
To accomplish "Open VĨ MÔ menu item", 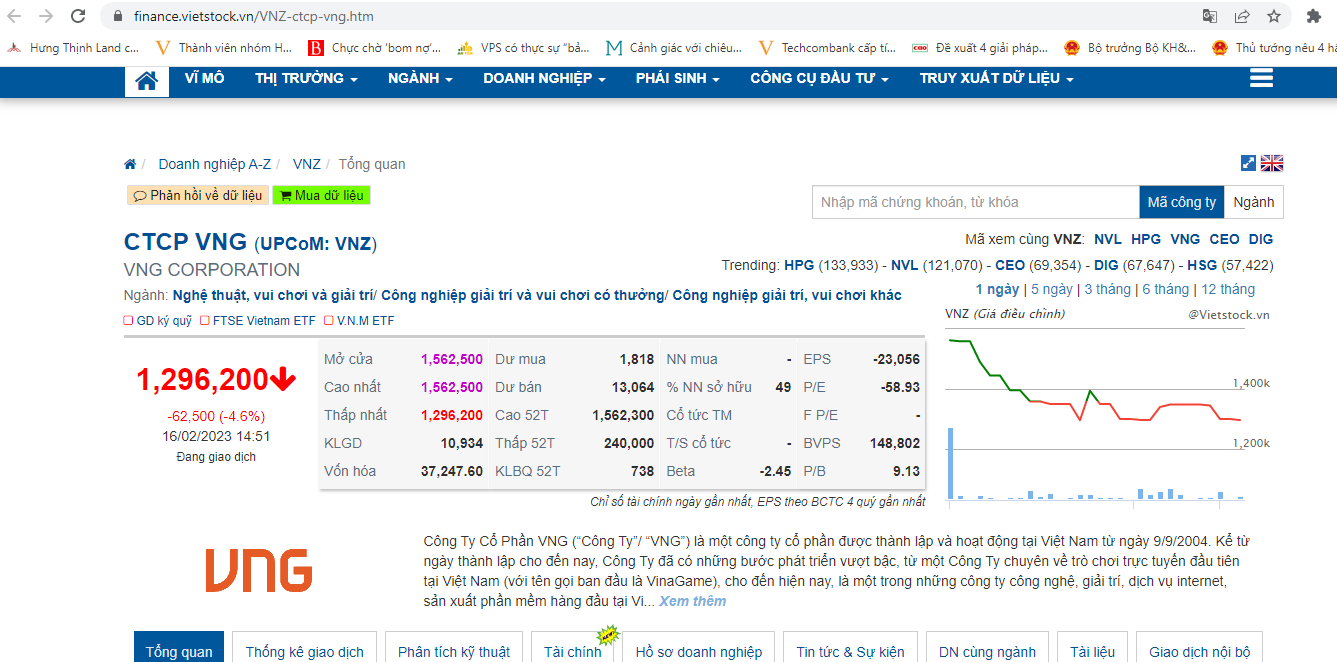I will click(x=205, y=78).
